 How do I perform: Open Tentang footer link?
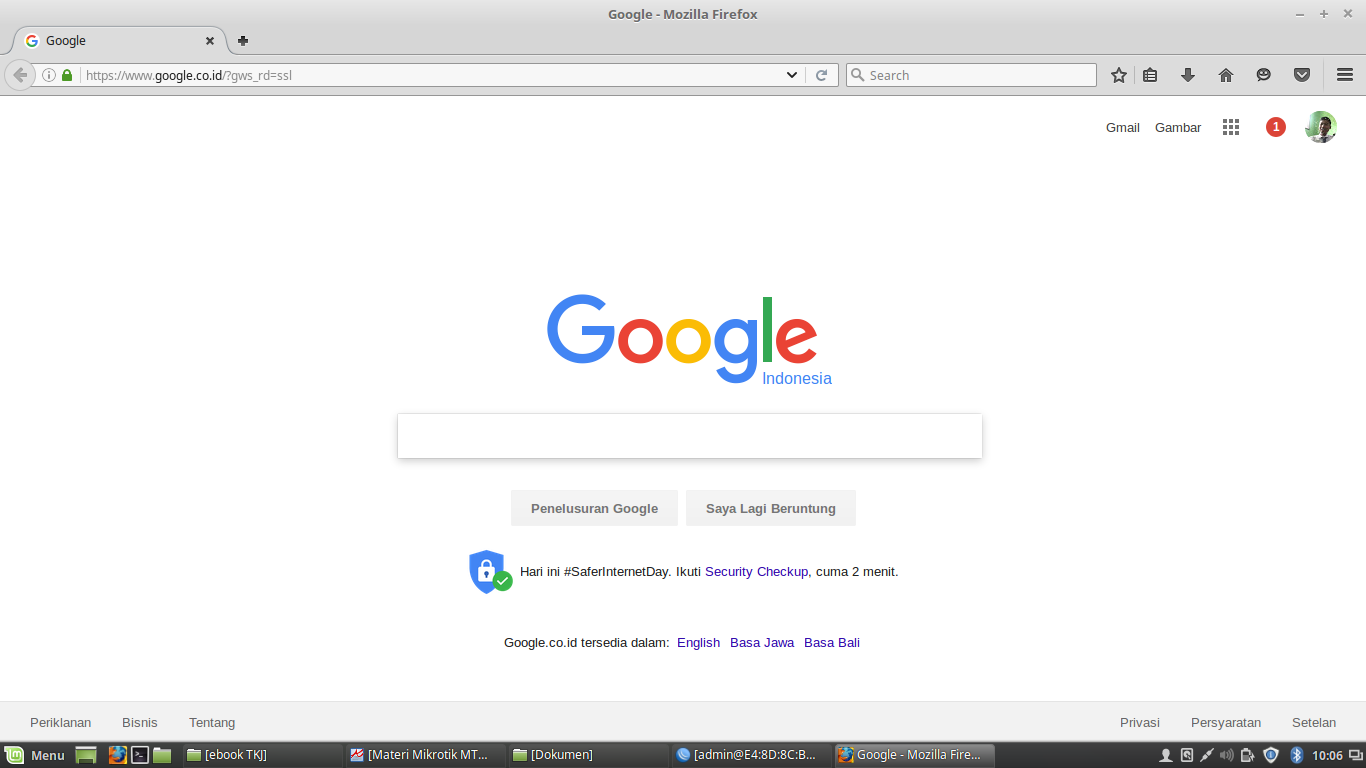212,722
